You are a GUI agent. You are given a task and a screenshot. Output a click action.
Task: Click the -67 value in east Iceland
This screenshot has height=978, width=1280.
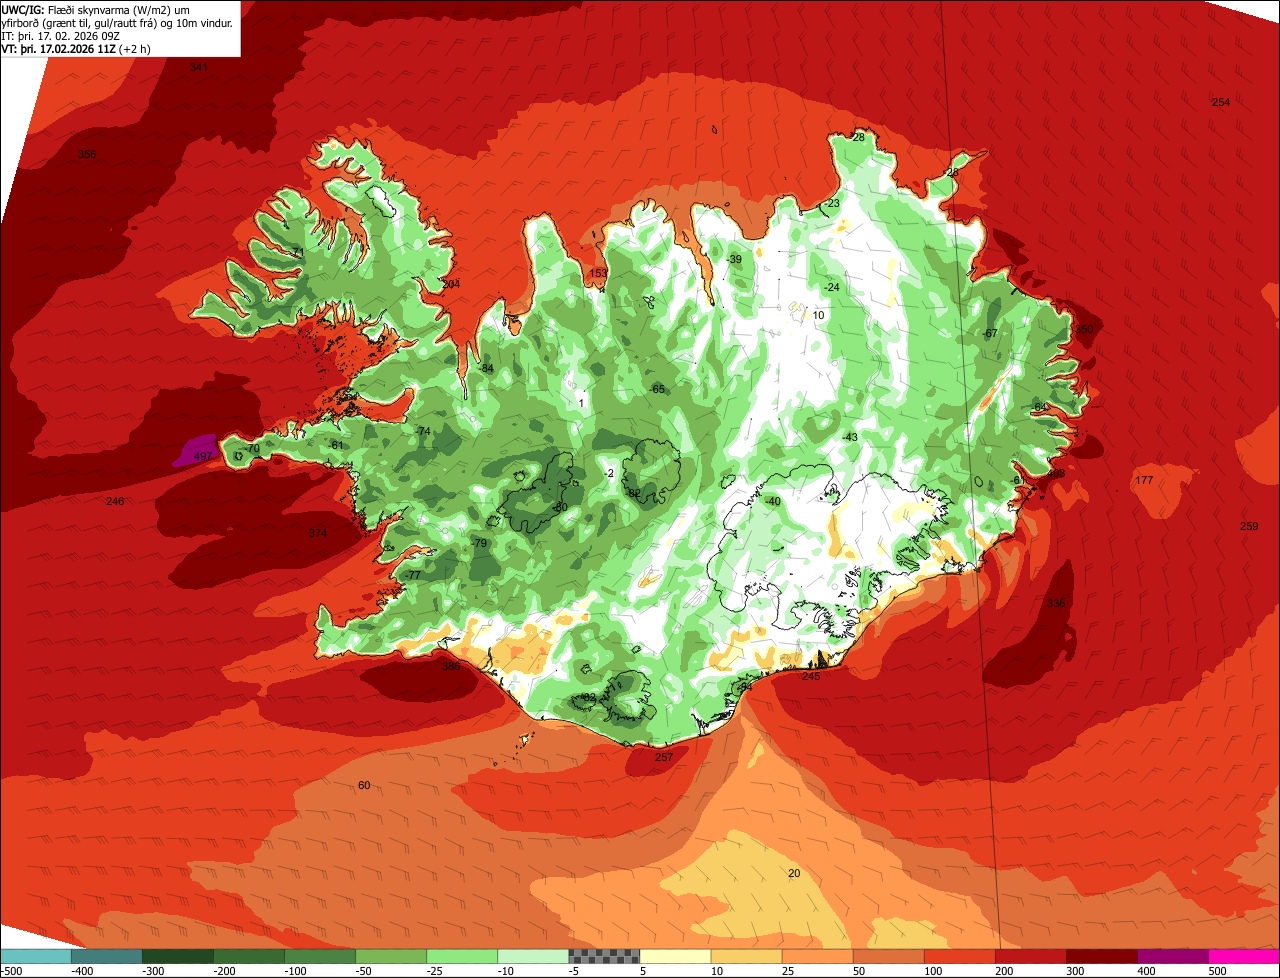pos(989,333)
